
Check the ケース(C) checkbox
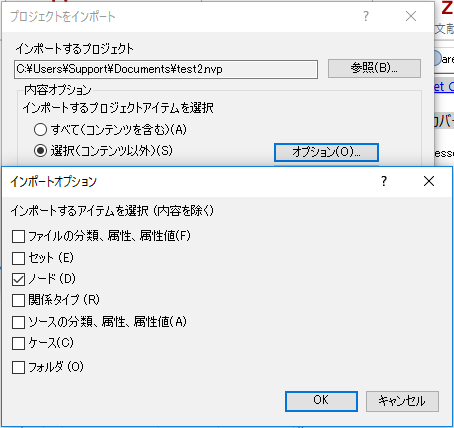[18, 343]
